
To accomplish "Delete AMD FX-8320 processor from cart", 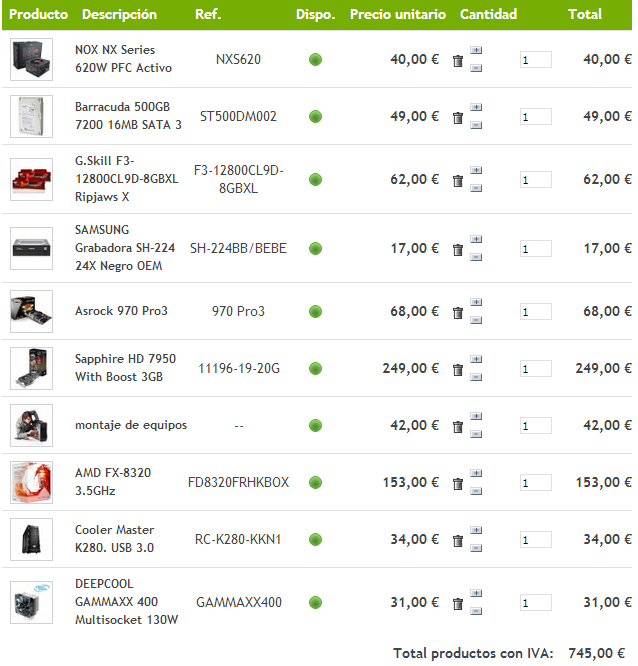I will coord(457,484).
